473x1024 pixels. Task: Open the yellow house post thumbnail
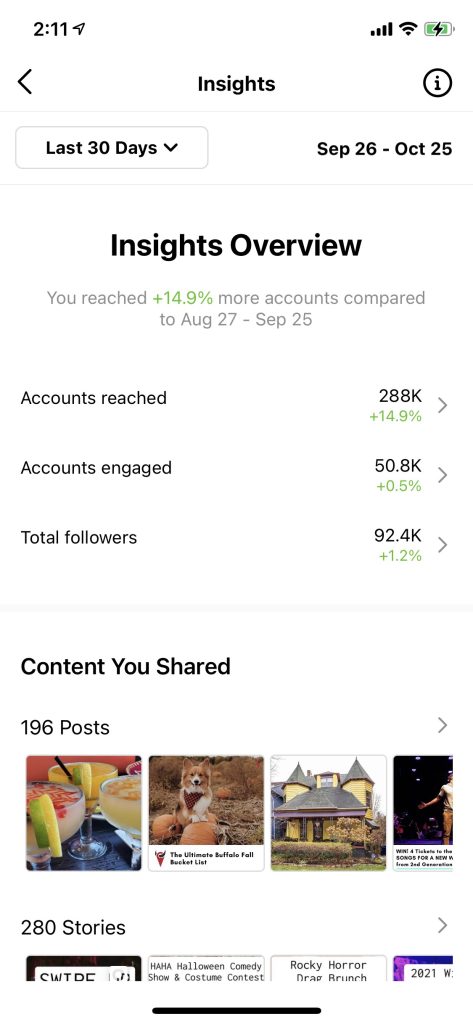click(x=329, y=813)
